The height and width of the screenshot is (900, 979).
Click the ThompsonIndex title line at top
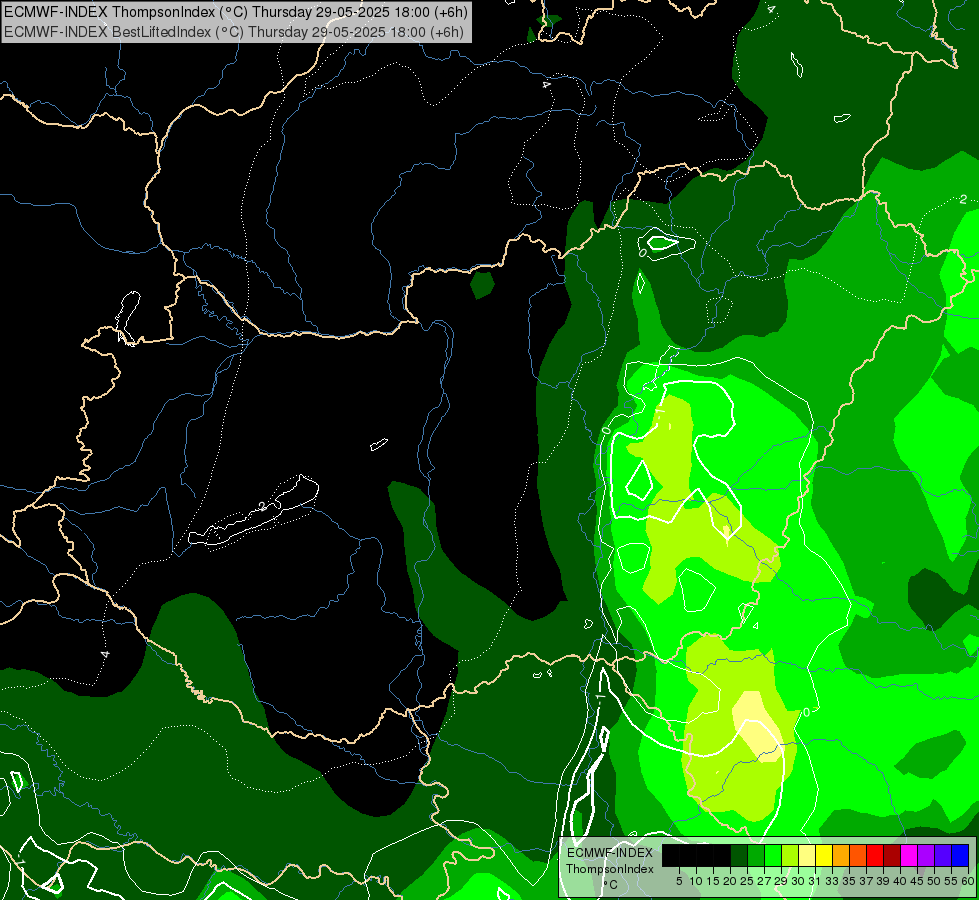coord(235,11)
